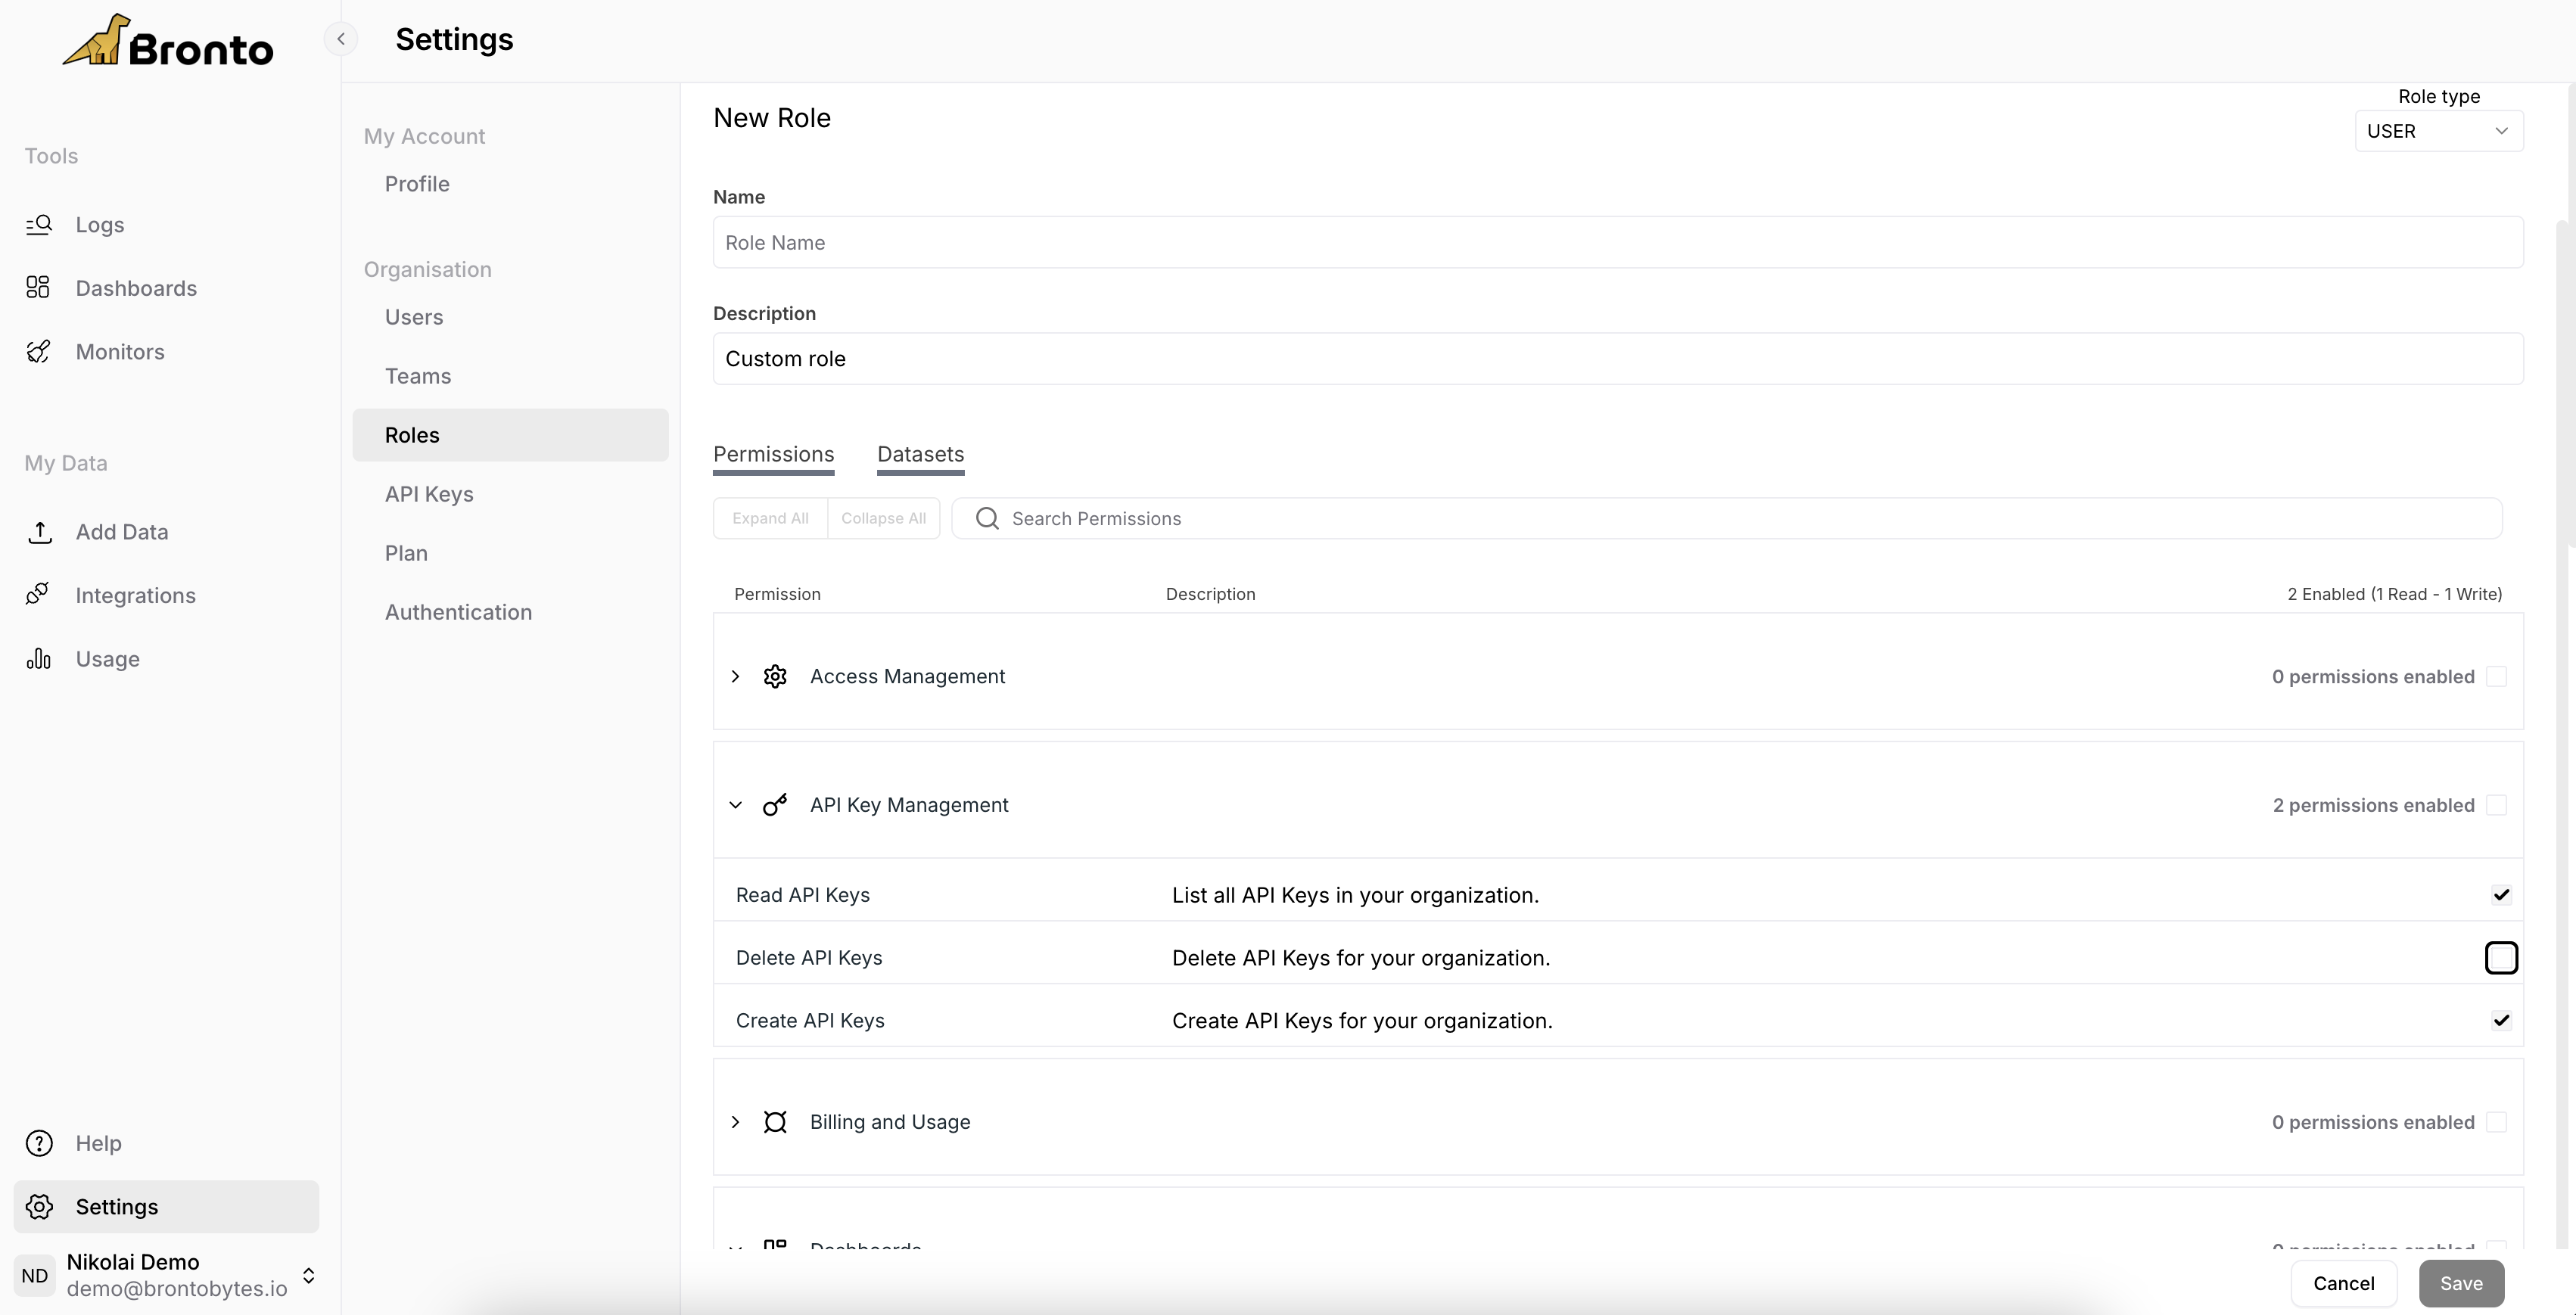Collapse sidebar with the chevron button
The image size is (2576, 1315).
(341, 39)
